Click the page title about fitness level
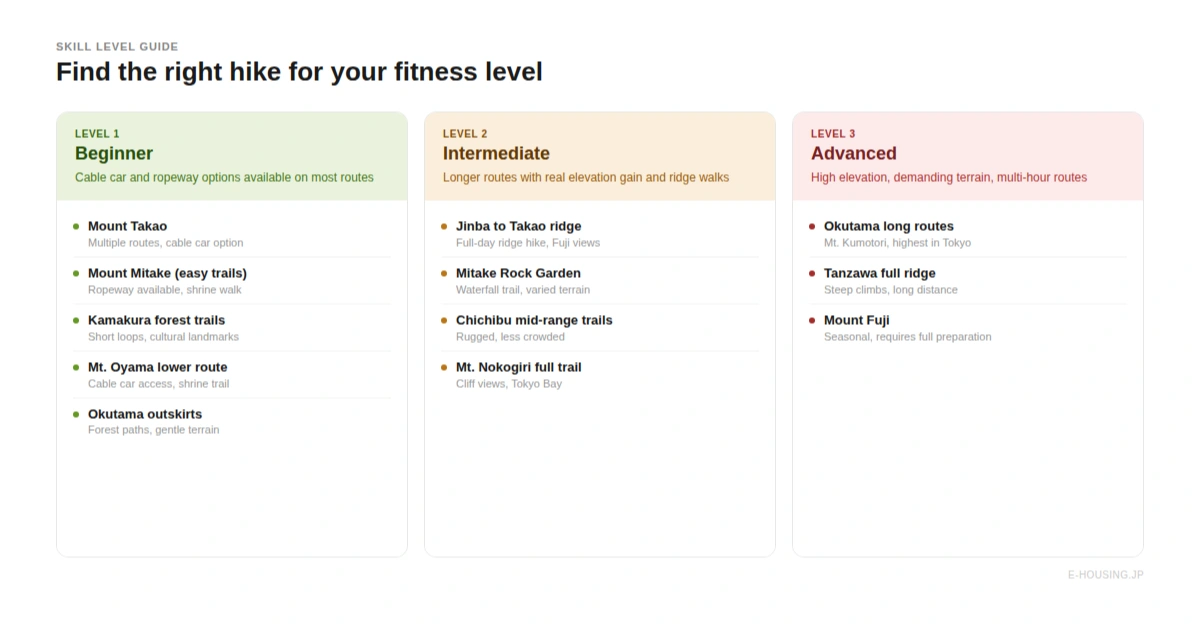The image size is (1200, 630). [x=299, y=72]
